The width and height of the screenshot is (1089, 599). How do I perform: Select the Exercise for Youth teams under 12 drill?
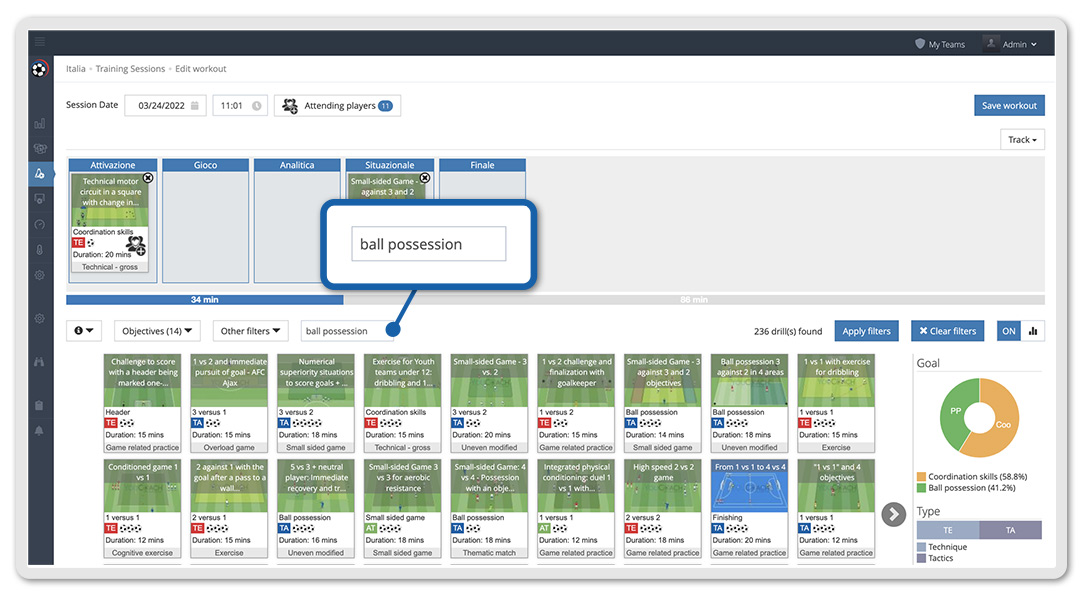click(x=403, y=403)
